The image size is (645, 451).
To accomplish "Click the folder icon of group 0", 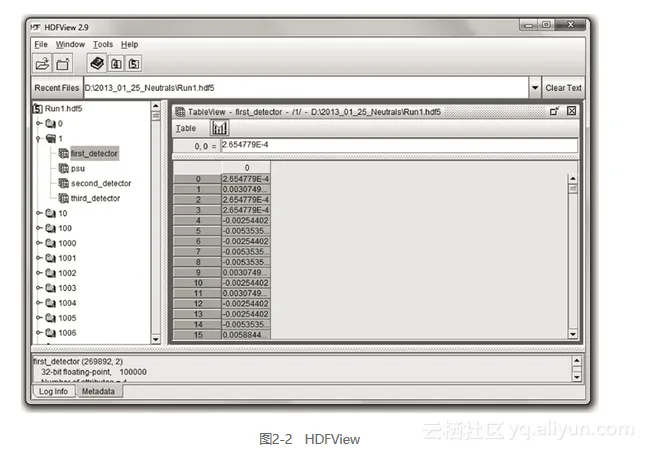I will tap(51, 123).
